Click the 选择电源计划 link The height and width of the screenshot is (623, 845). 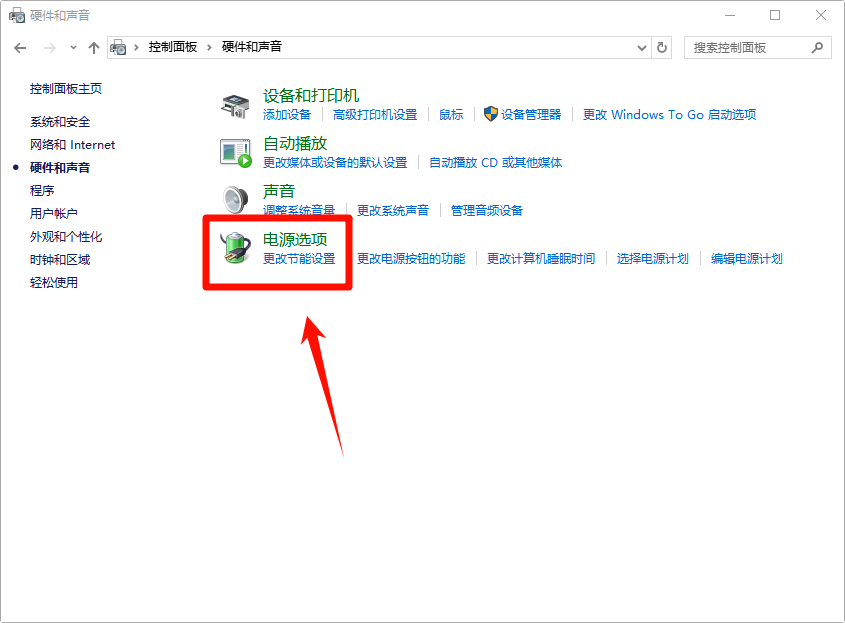653,258
